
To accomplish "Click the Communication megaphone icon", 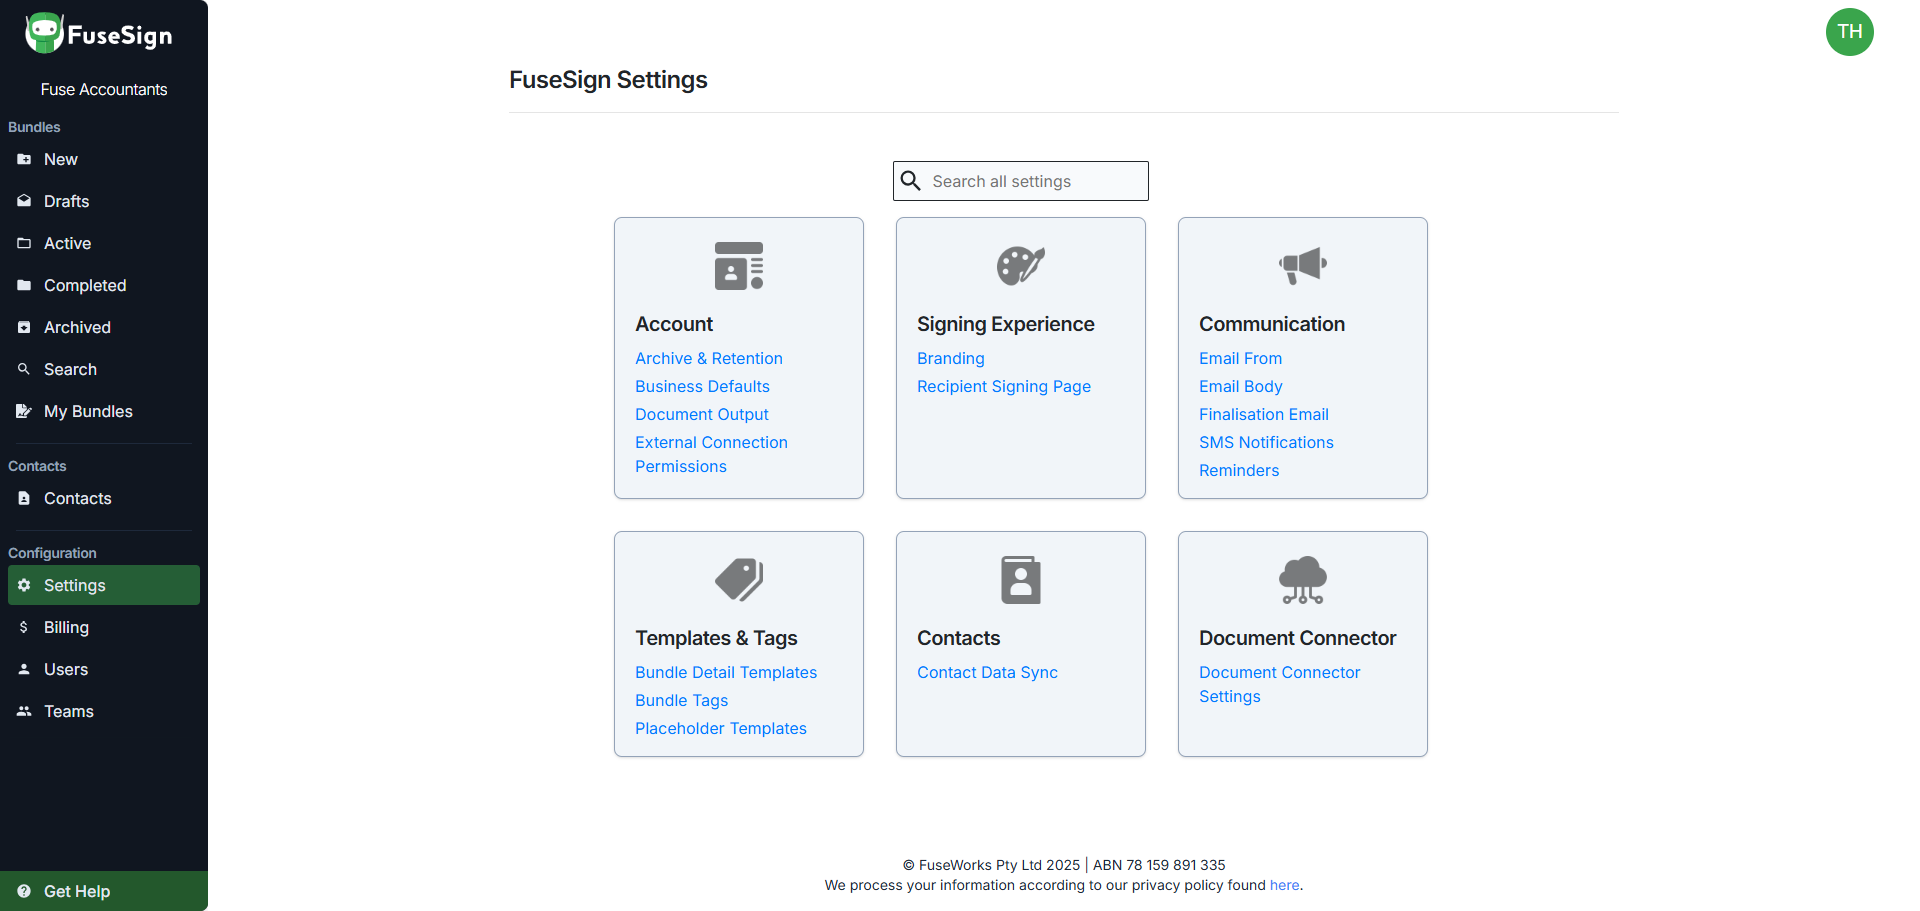I will pos(1302,266).
